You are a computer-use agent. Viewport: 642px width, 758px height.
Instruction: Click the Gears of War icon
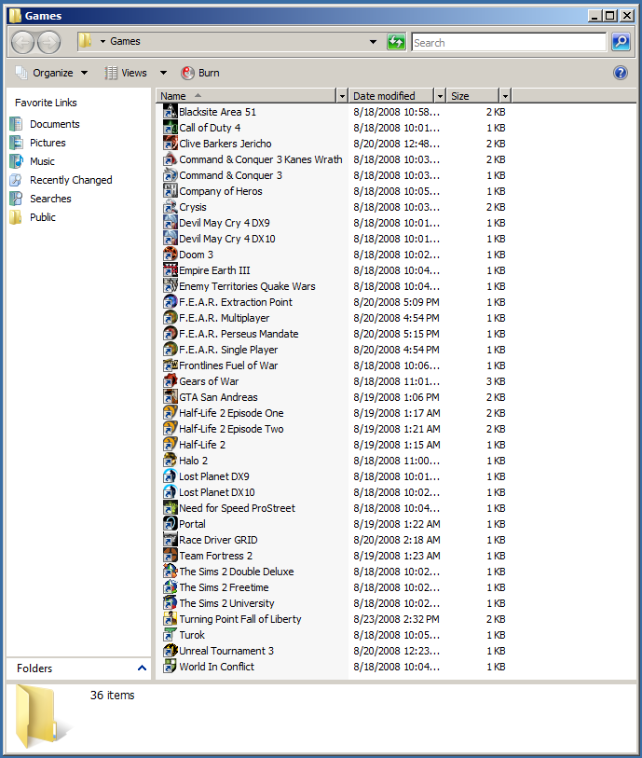(170, 381)
